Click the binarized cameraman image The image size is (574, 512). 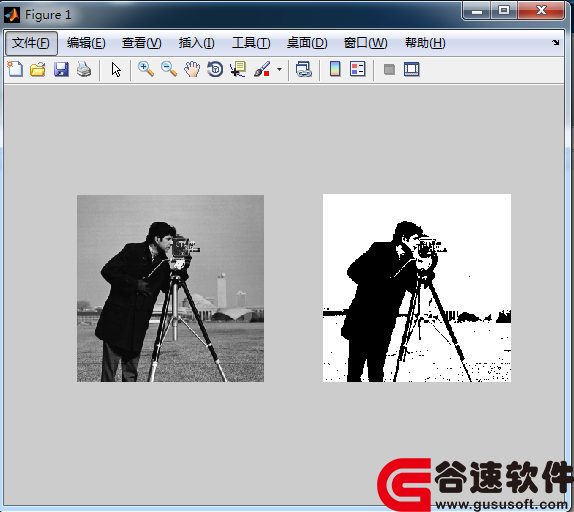click(417, 288)
